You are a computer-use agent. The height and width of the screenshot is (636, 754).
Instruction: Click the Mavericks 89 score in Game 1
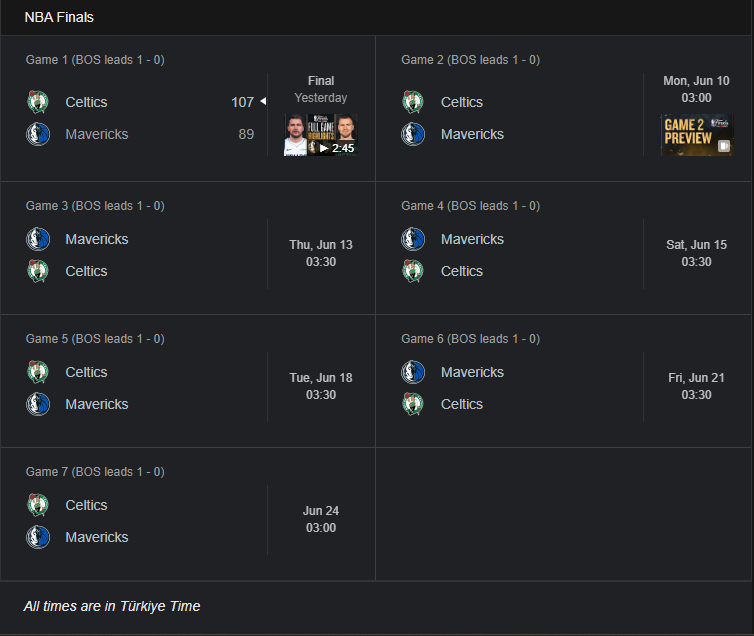246,134
